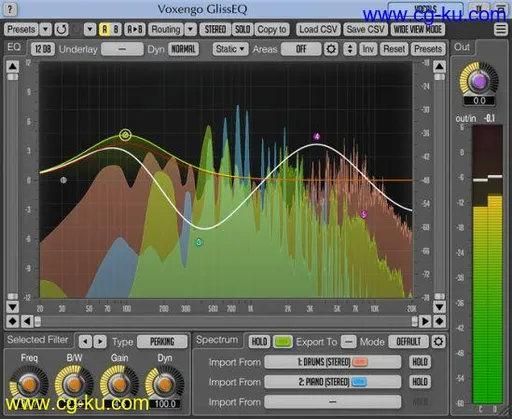Open the EQ settings gear icon
This screenshot has height=419, width=512.
pos(331,49)
